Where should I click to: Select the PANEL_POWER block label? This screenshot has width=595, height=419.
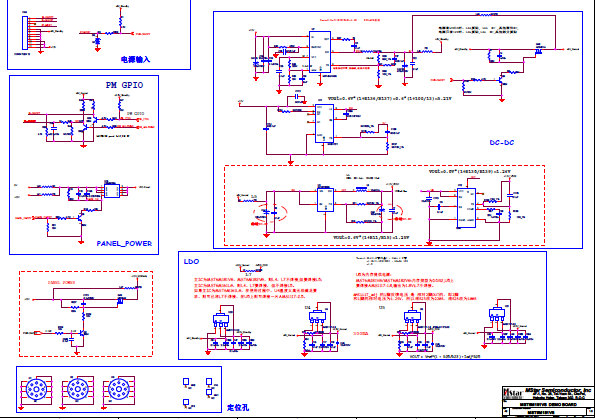[124, 243]
